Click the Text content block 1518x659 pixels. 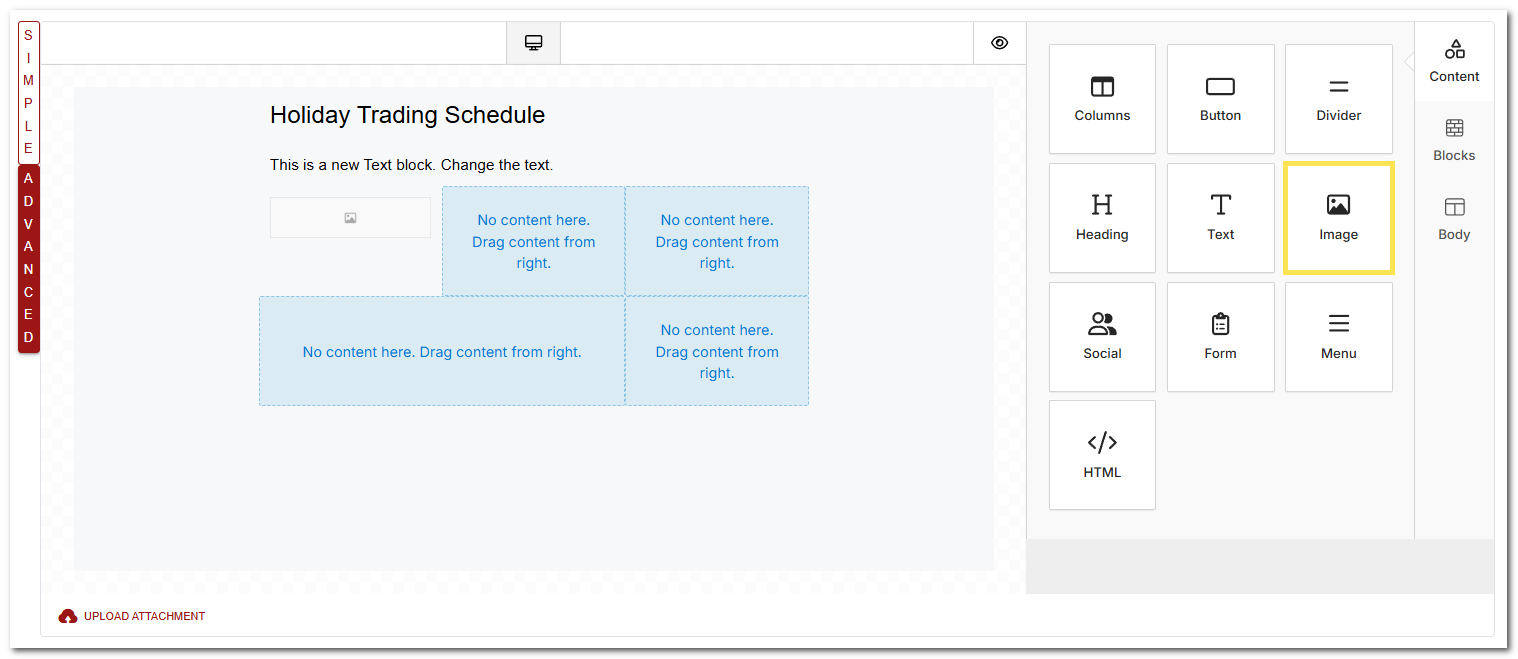point(1220,217)
